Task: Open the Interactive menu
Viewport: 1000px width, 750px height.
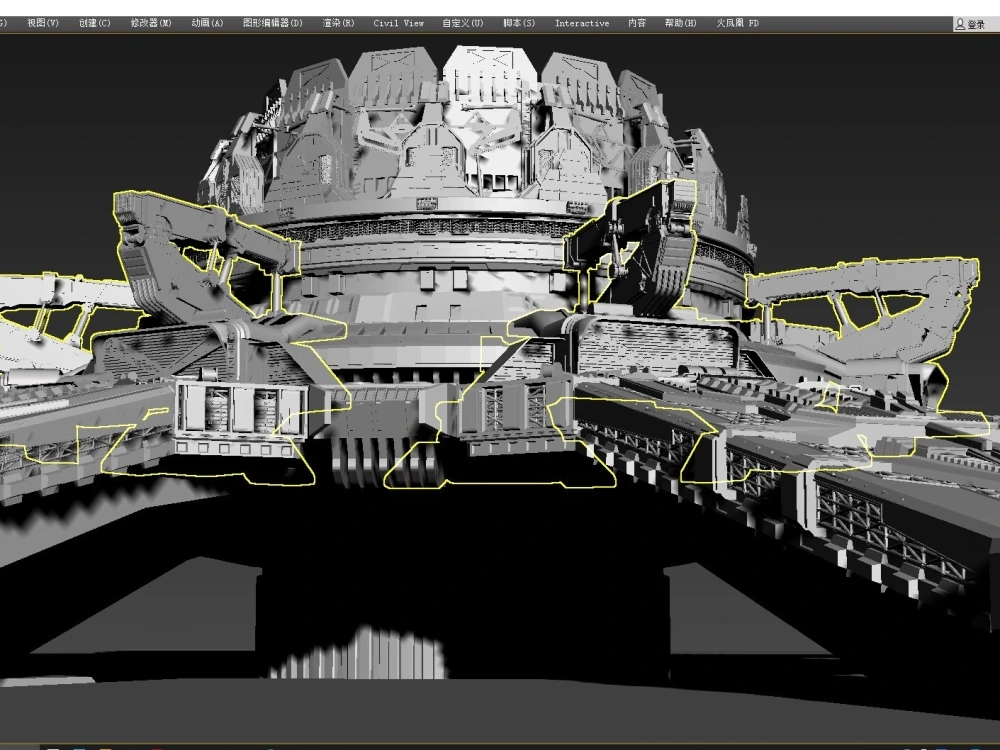Action: pyautogui.click(x=582, y=23)
